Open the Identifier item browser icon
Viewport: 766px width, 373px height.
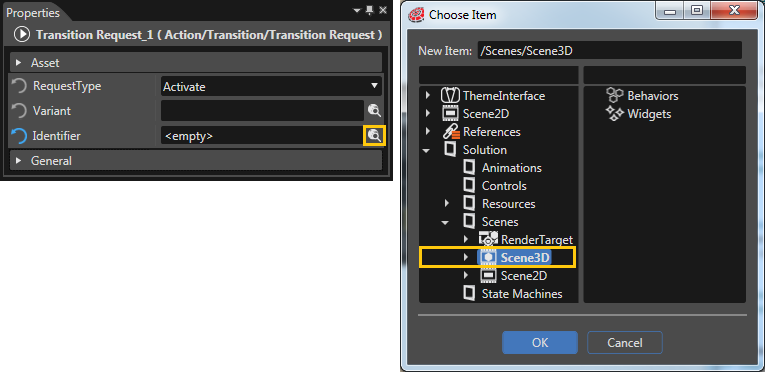[375, 136]
